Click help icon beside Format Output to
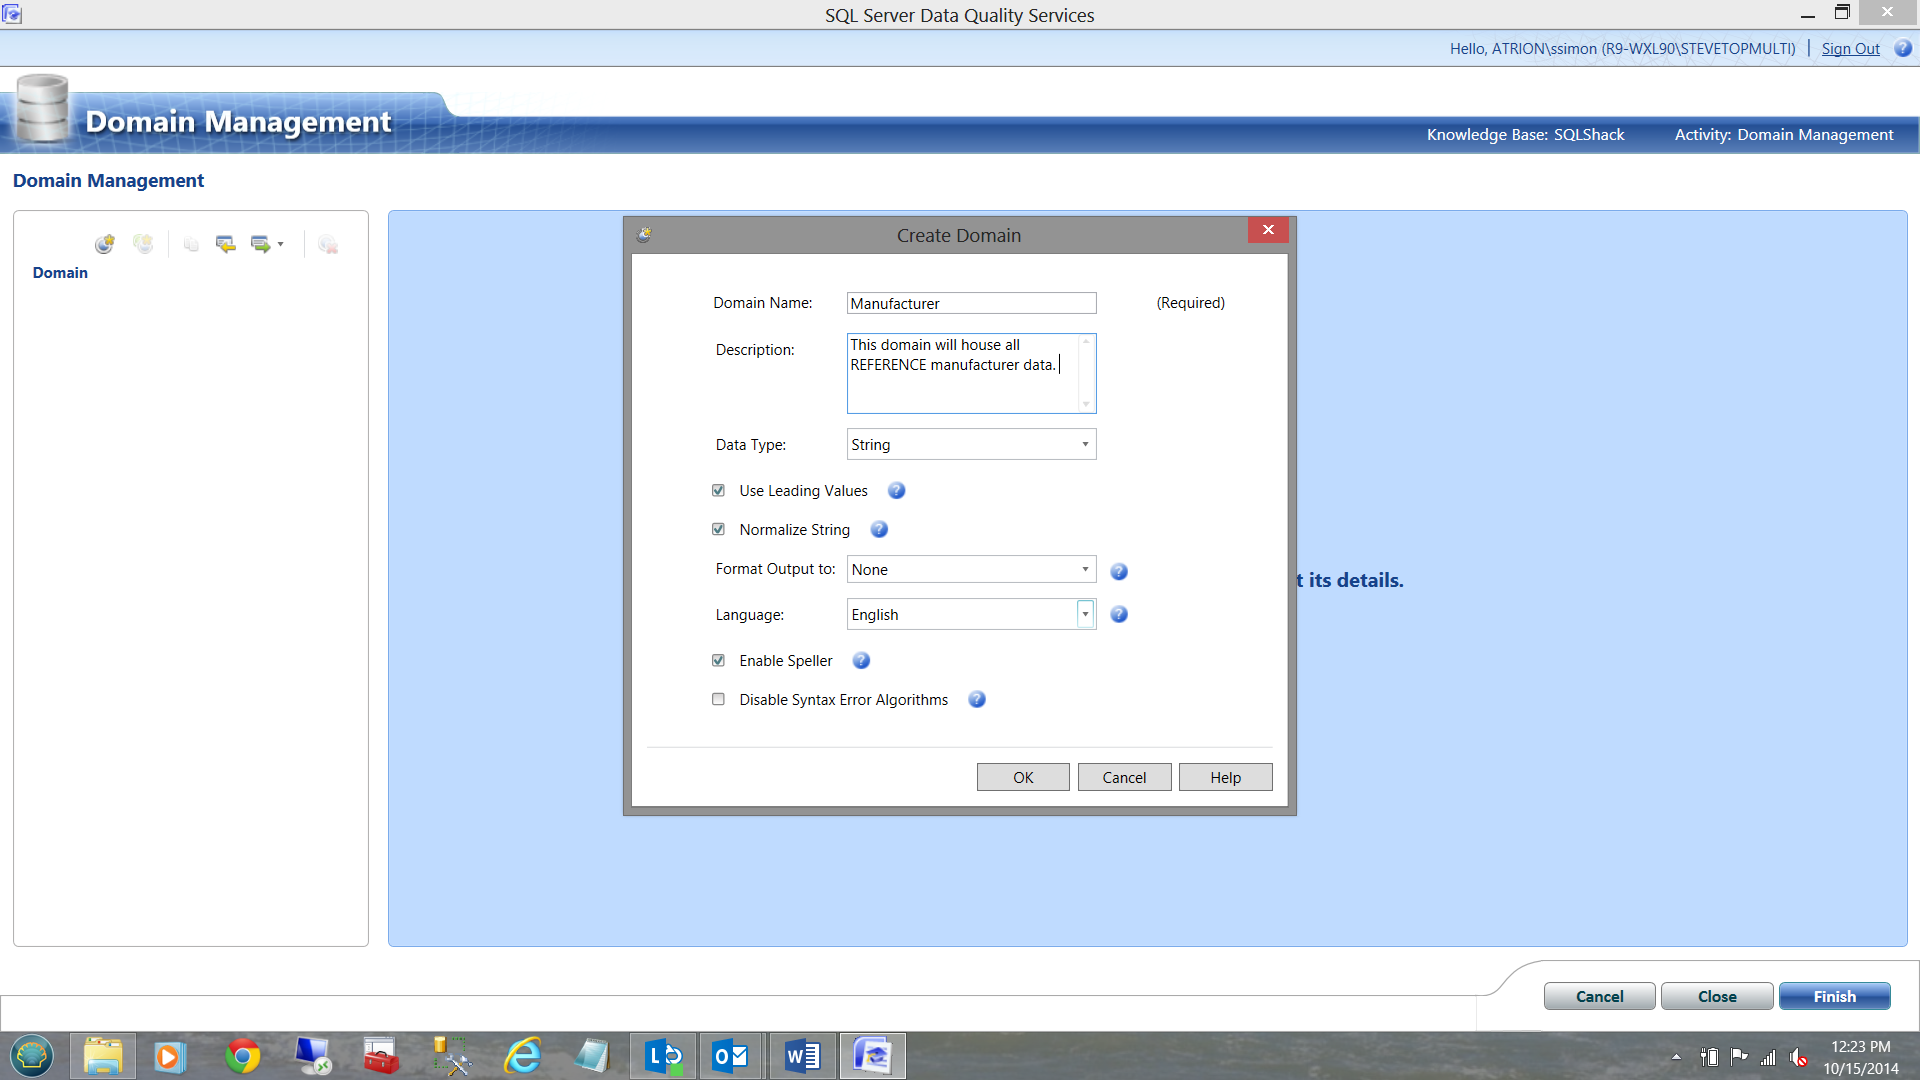 [1119, 571]
